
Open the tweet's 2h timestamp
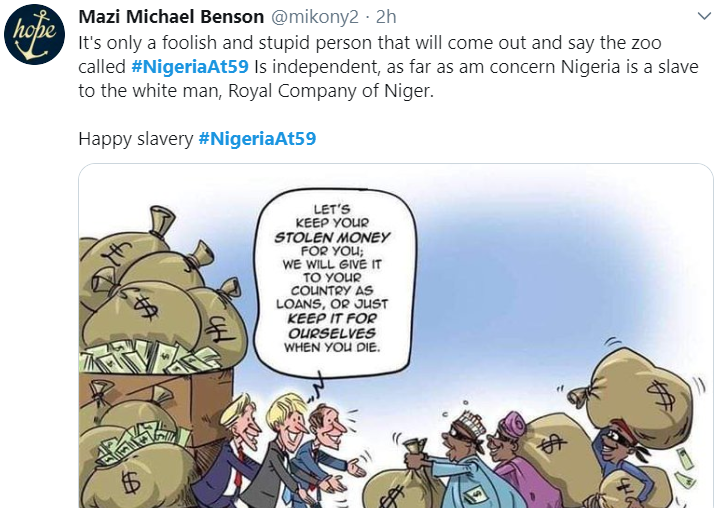pos(386,17)
